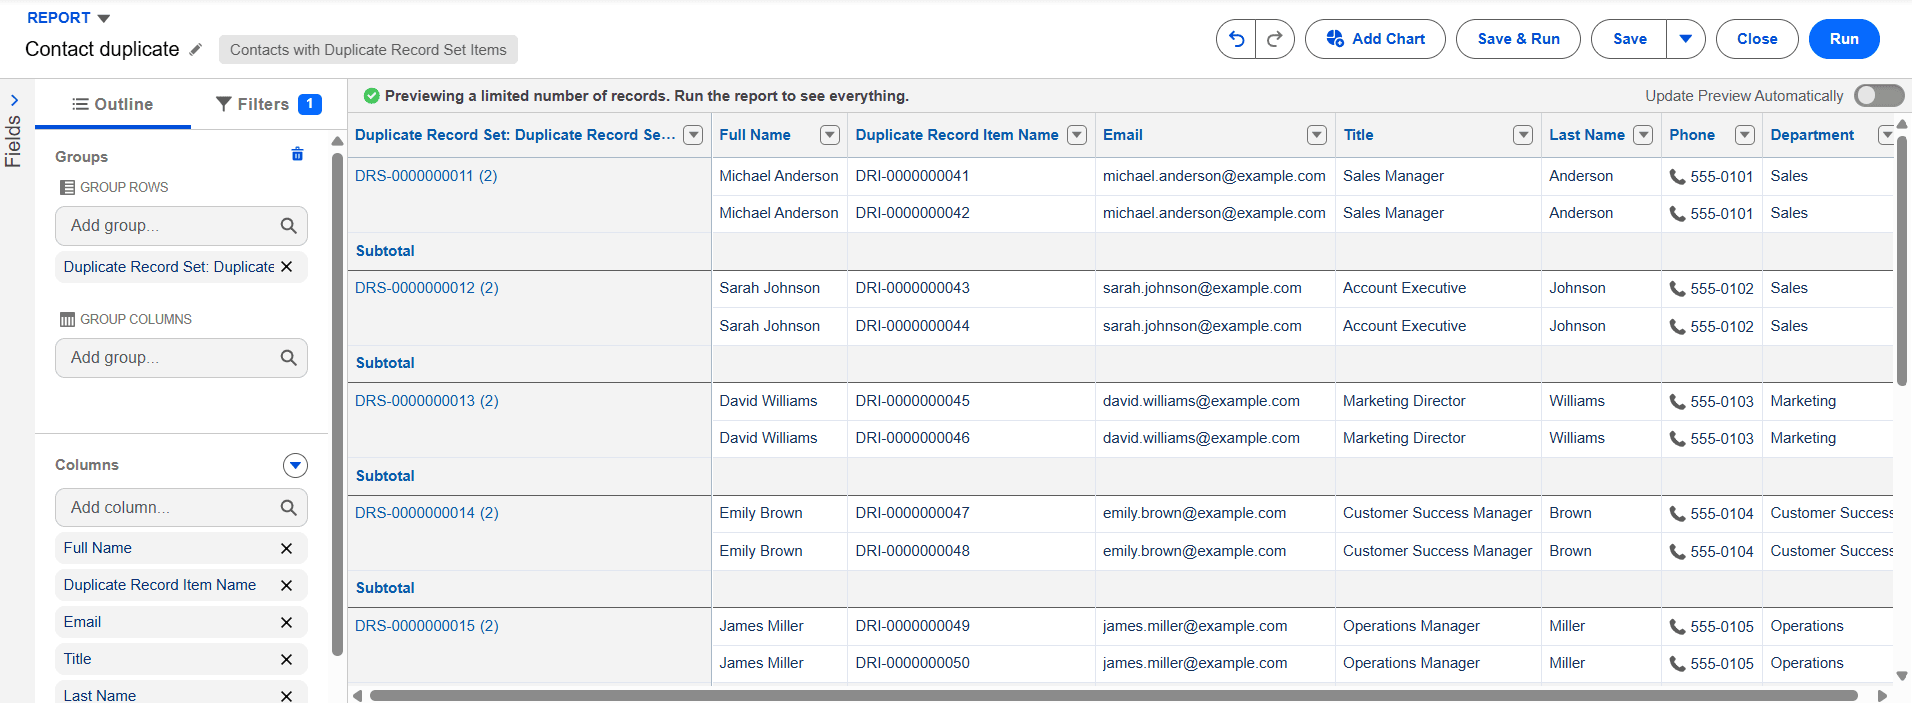
Task: Click the Add group columns input
Action: click(x=181, y=358)
